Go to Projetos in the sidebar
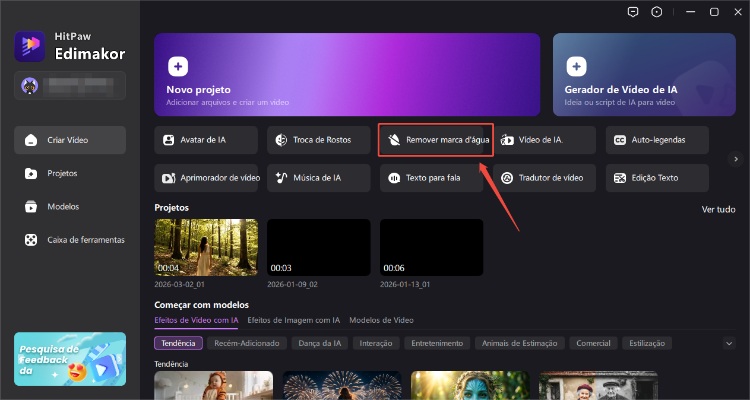 [x=70, y=173]
